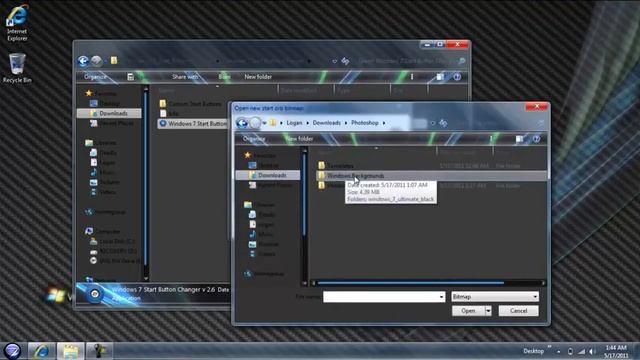Viewport: 640px width, 360px height.
Task: Click Computer in rear Explorer's navigation pane
Action: pos(103,231)
